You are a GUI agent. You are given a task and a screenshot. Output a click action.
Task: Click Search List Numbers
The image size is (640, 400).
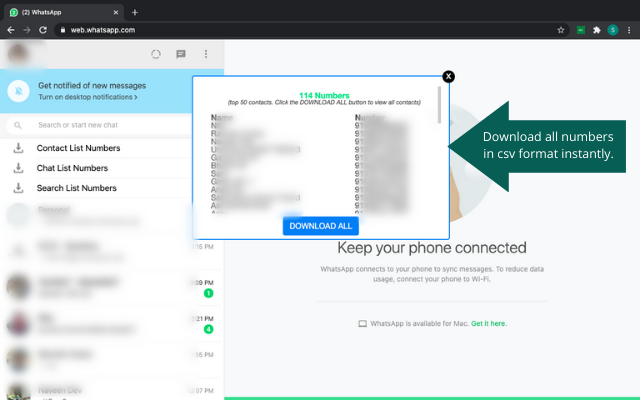click(x=77, y=188)
